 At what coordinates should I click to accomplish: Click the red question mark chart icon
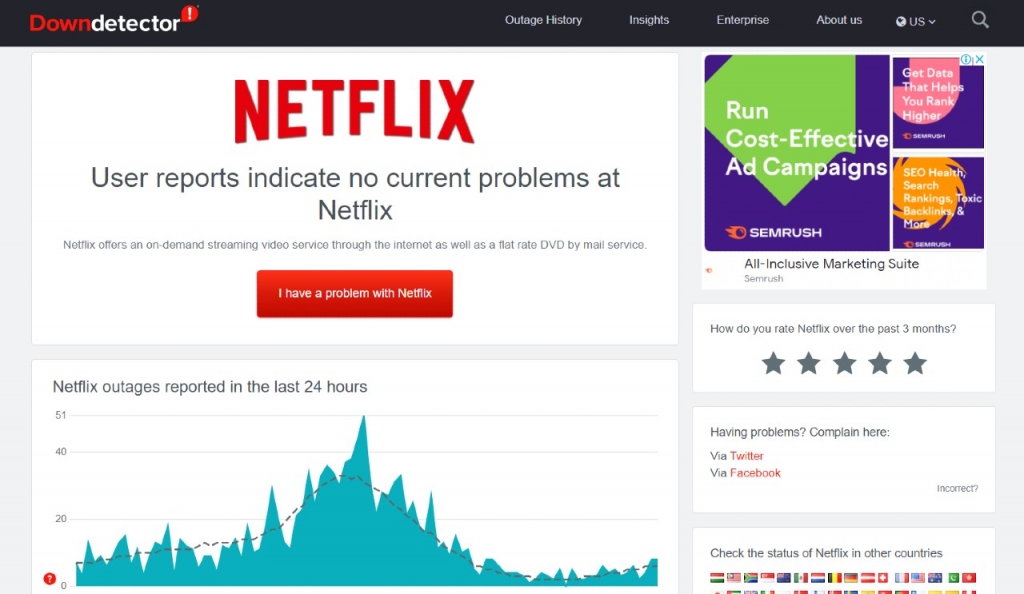click(x=50, y=579)
